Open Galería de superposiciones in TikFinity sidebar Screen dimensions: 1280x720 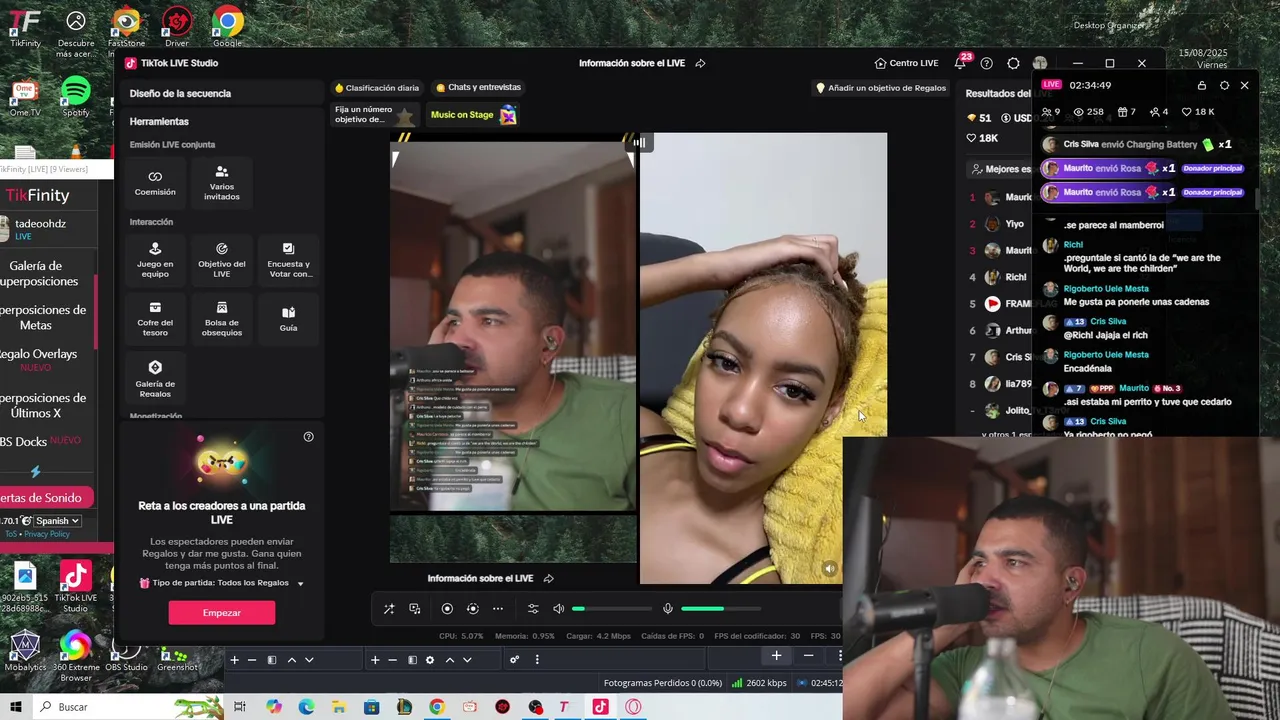[x=40, y=273]
